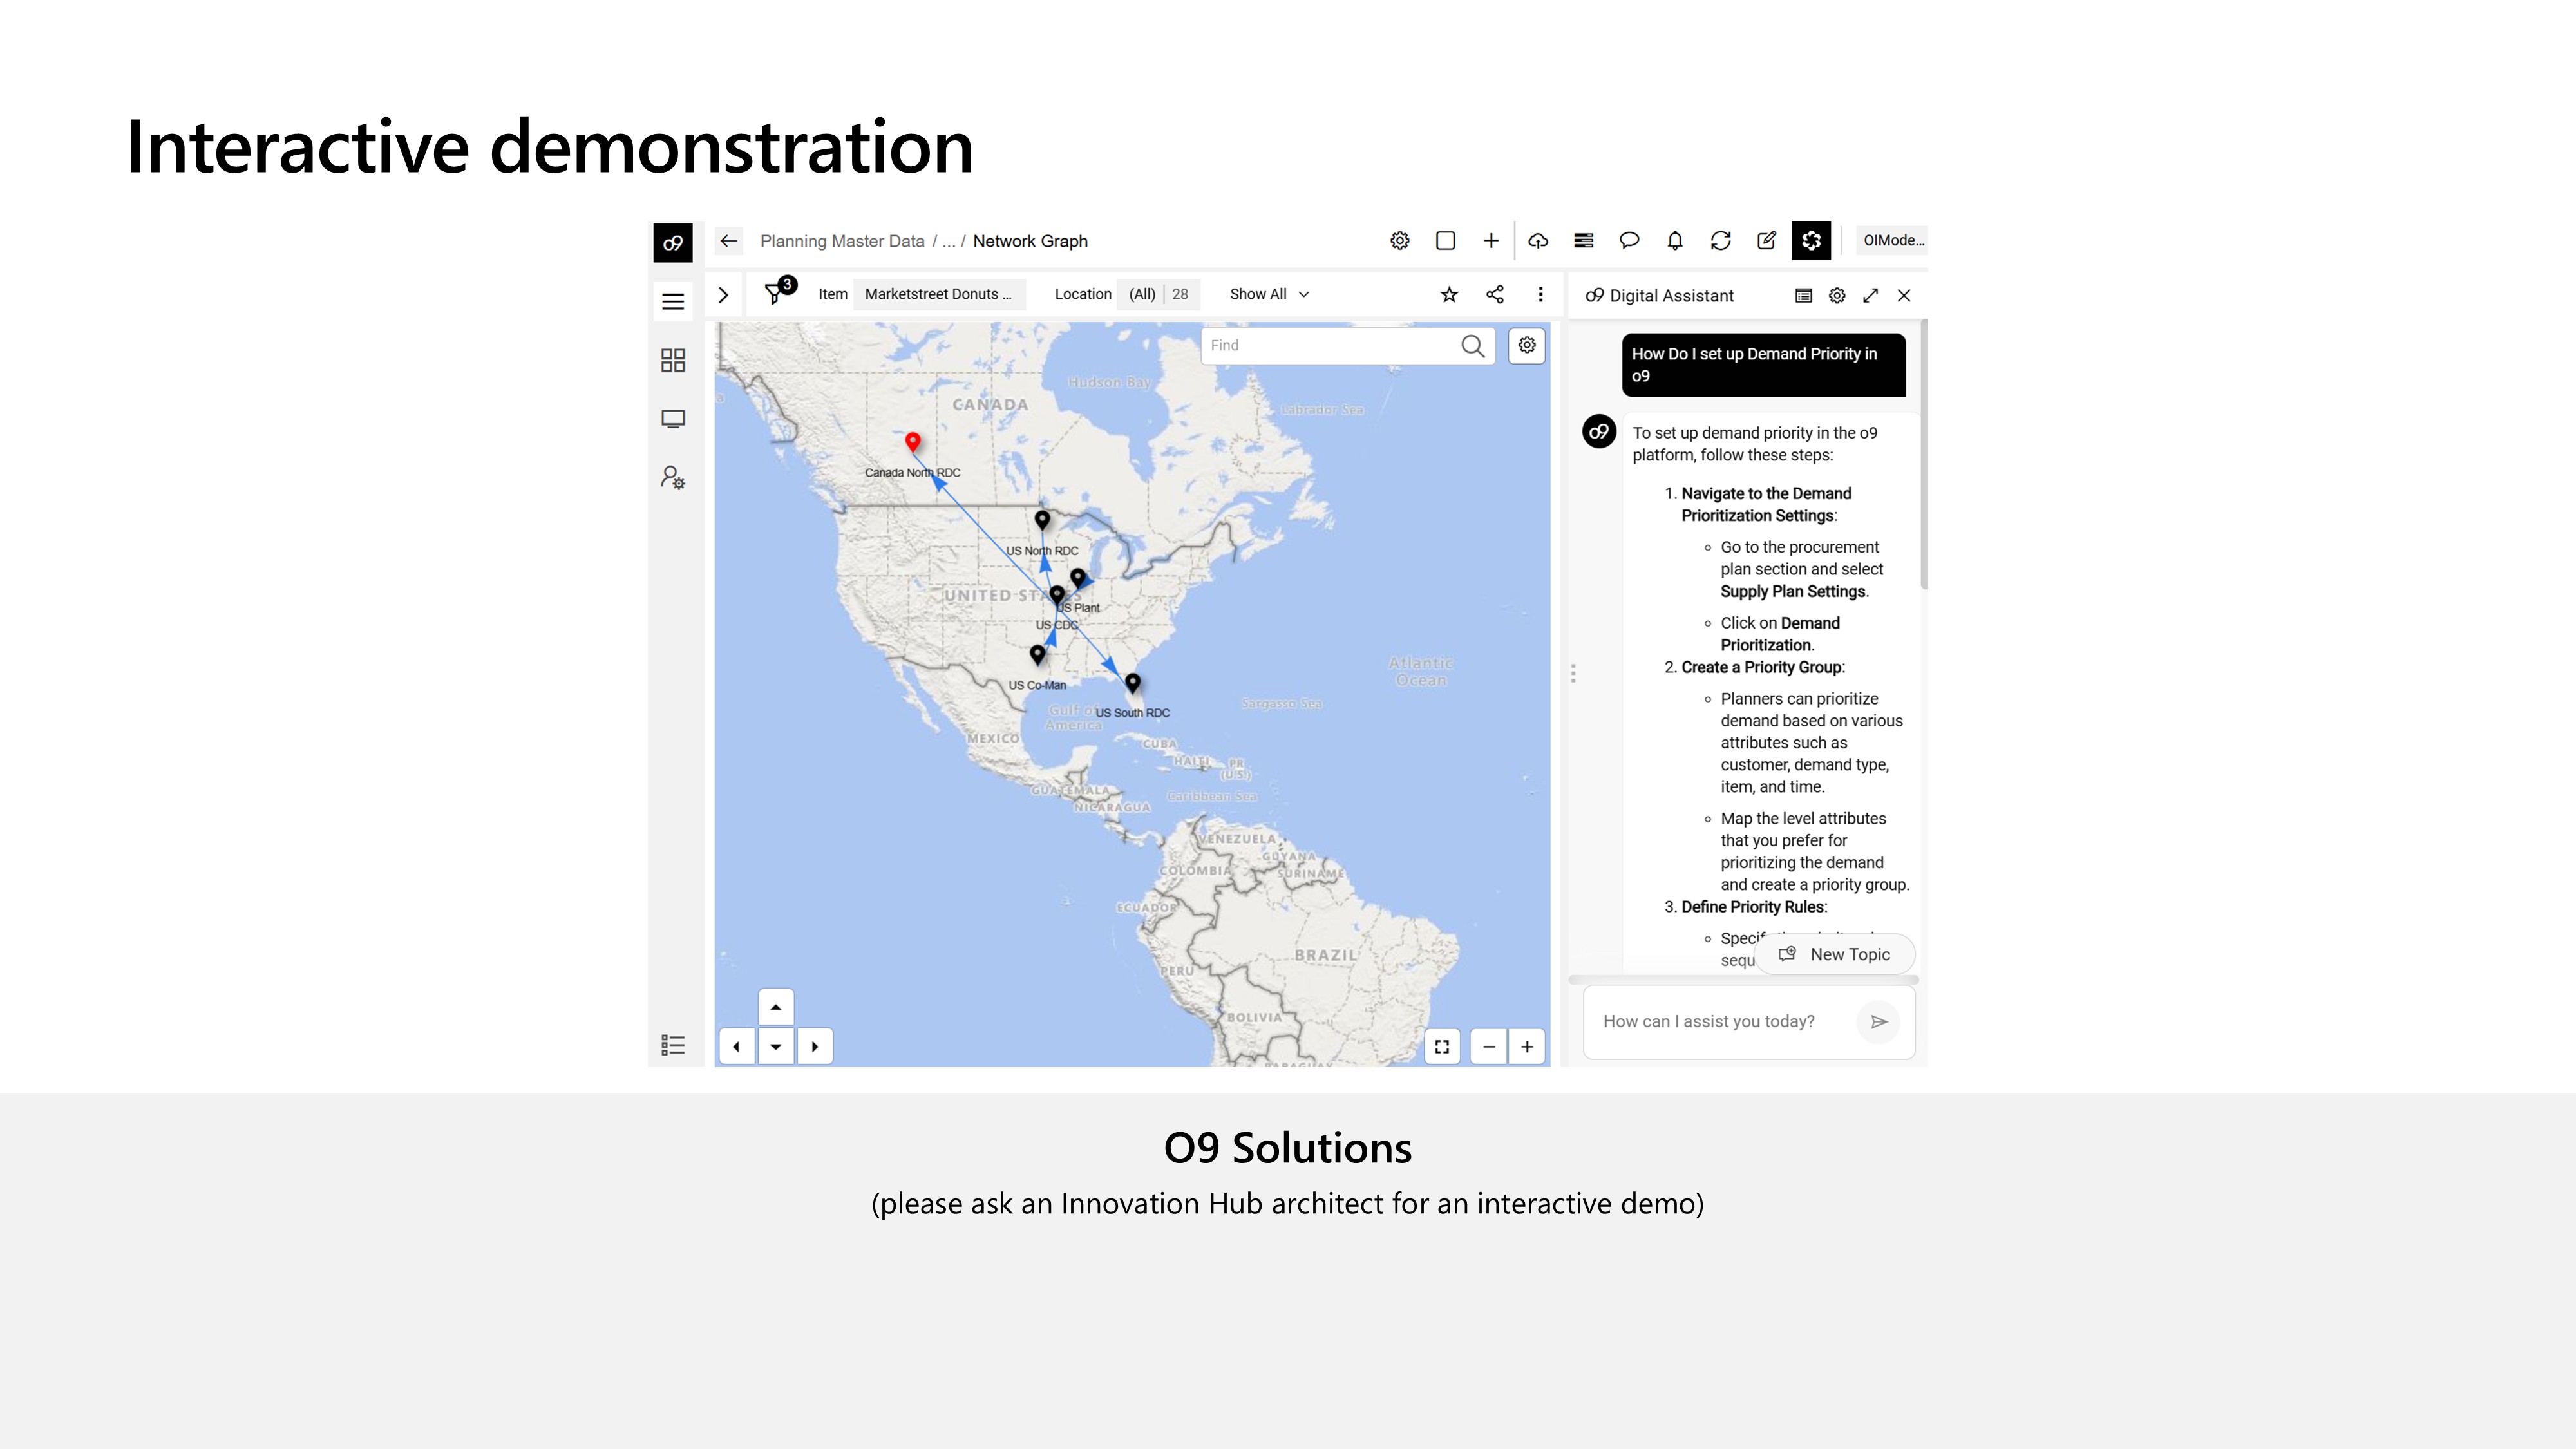Click the magnifier search icon on map
Viewport: 2576px width, 1449px height.
[x=1473, y=345]
